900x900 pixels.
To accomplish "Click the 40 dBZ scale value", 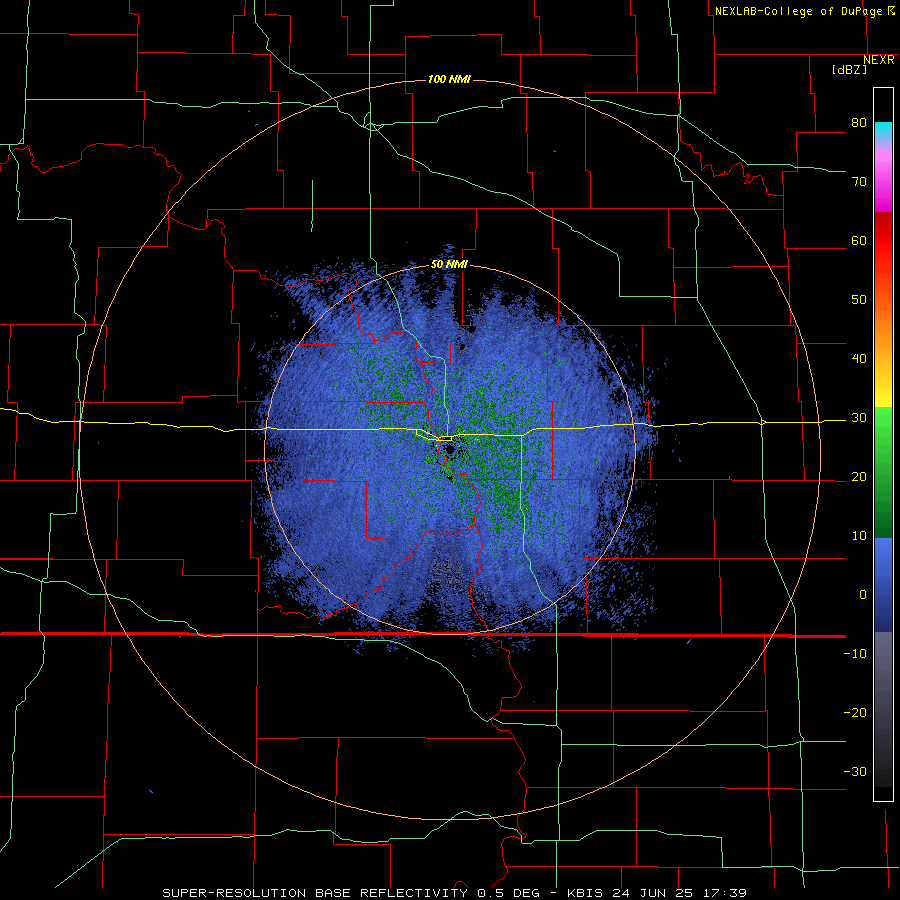I will pyautogui.click(x=859, y=358).
